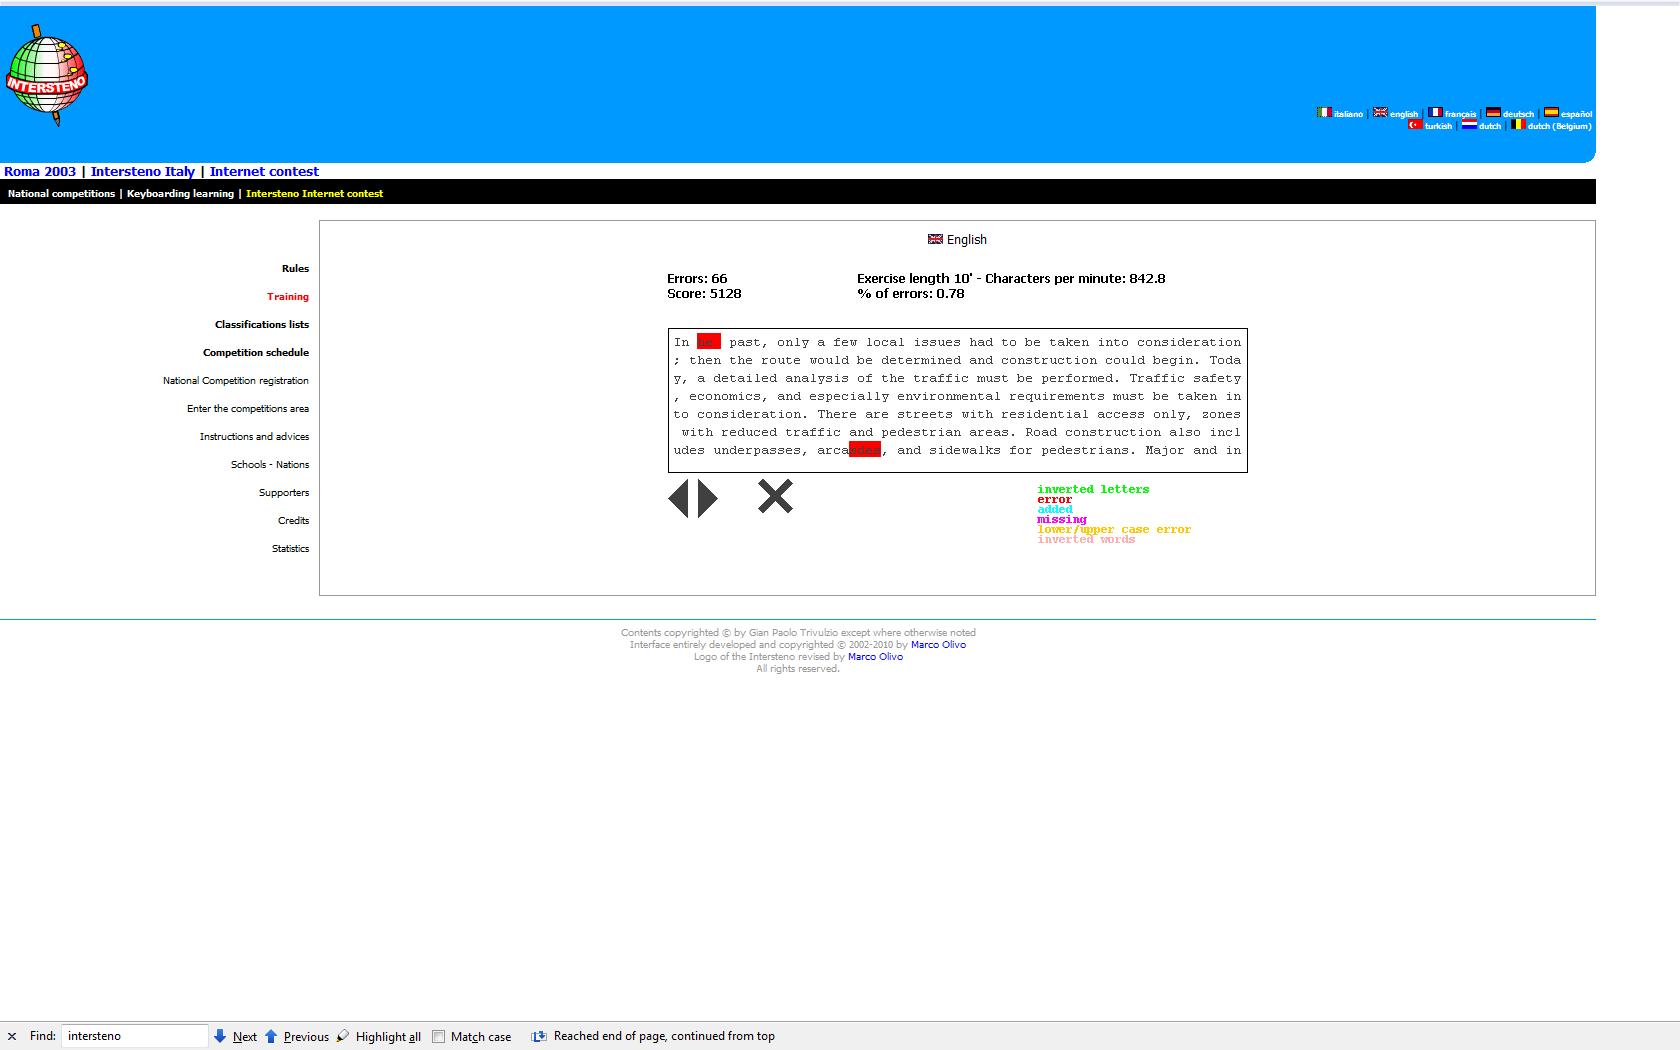Open Enter the competitions area

pos(248,408)
